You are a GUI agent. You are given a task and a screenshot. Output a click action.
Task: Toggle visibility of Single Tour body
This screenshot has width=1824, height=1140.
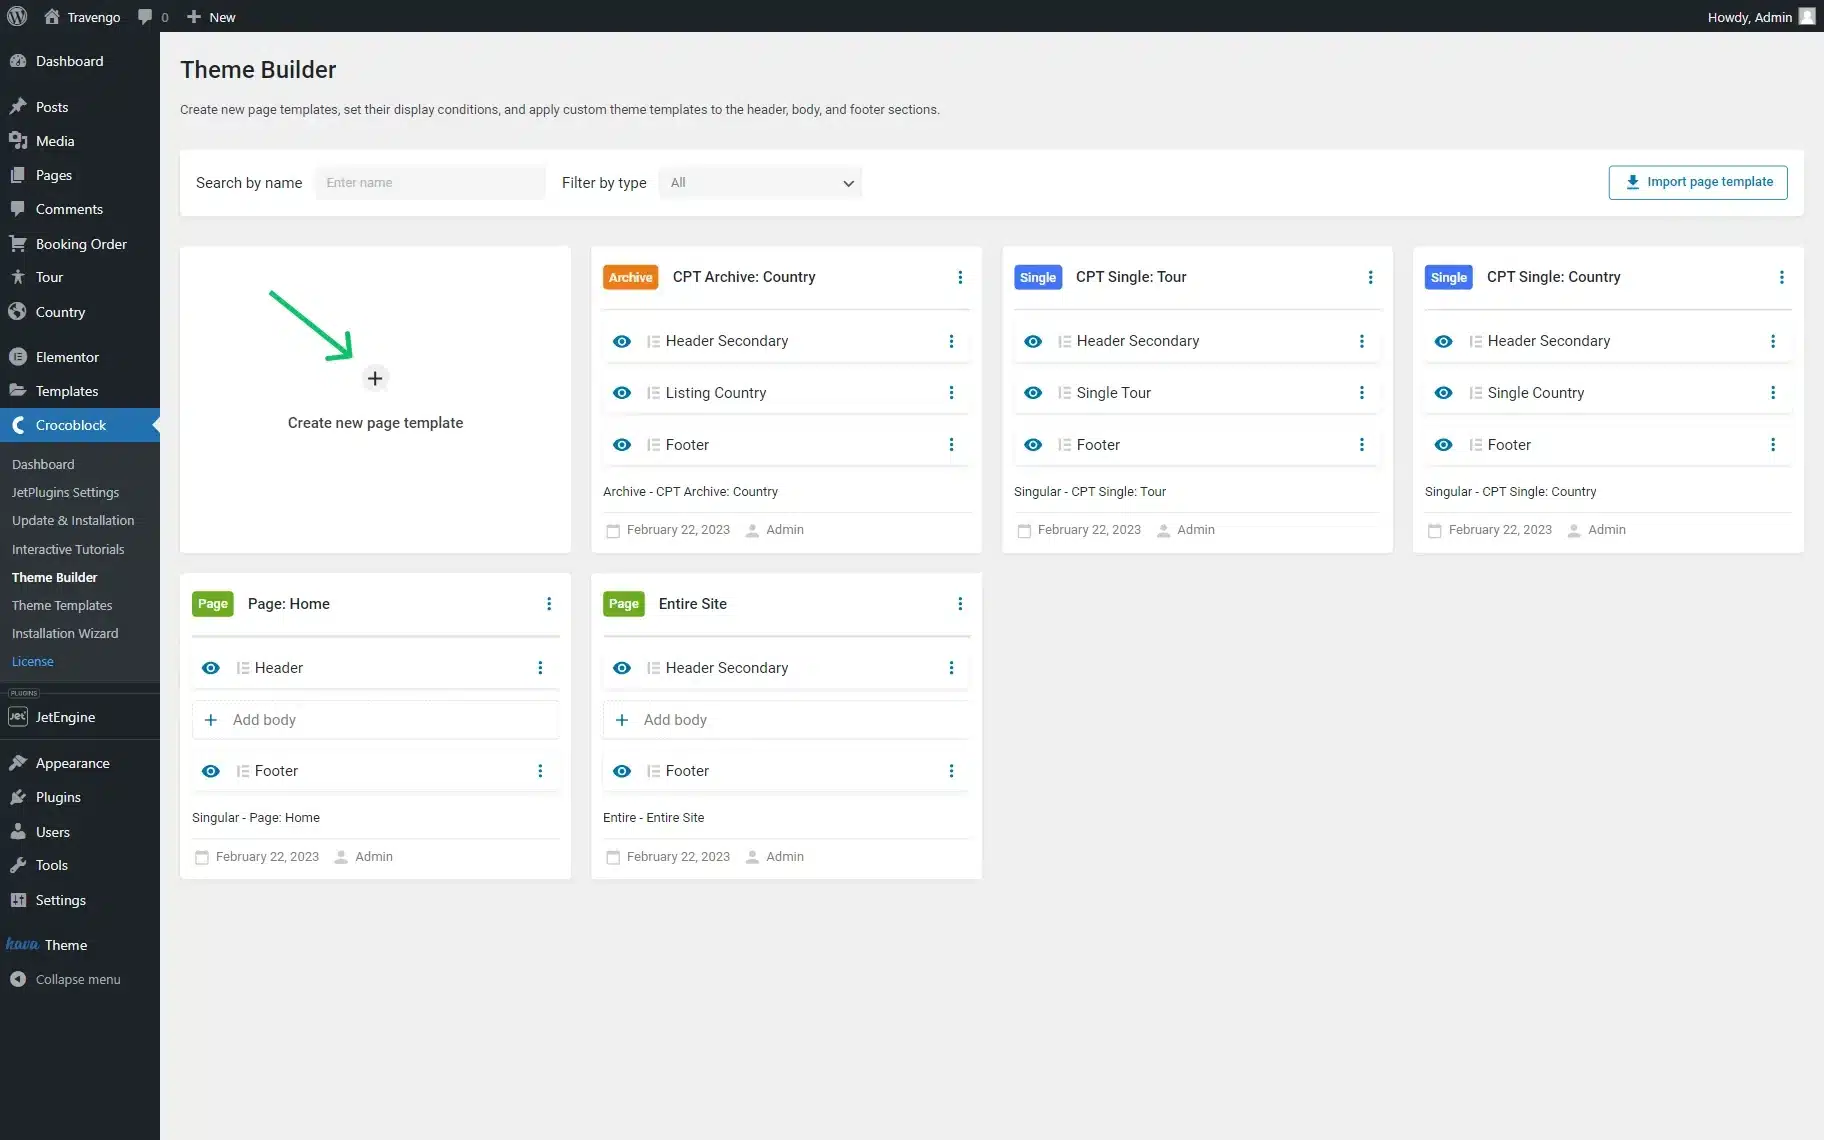pos(1033,393)
